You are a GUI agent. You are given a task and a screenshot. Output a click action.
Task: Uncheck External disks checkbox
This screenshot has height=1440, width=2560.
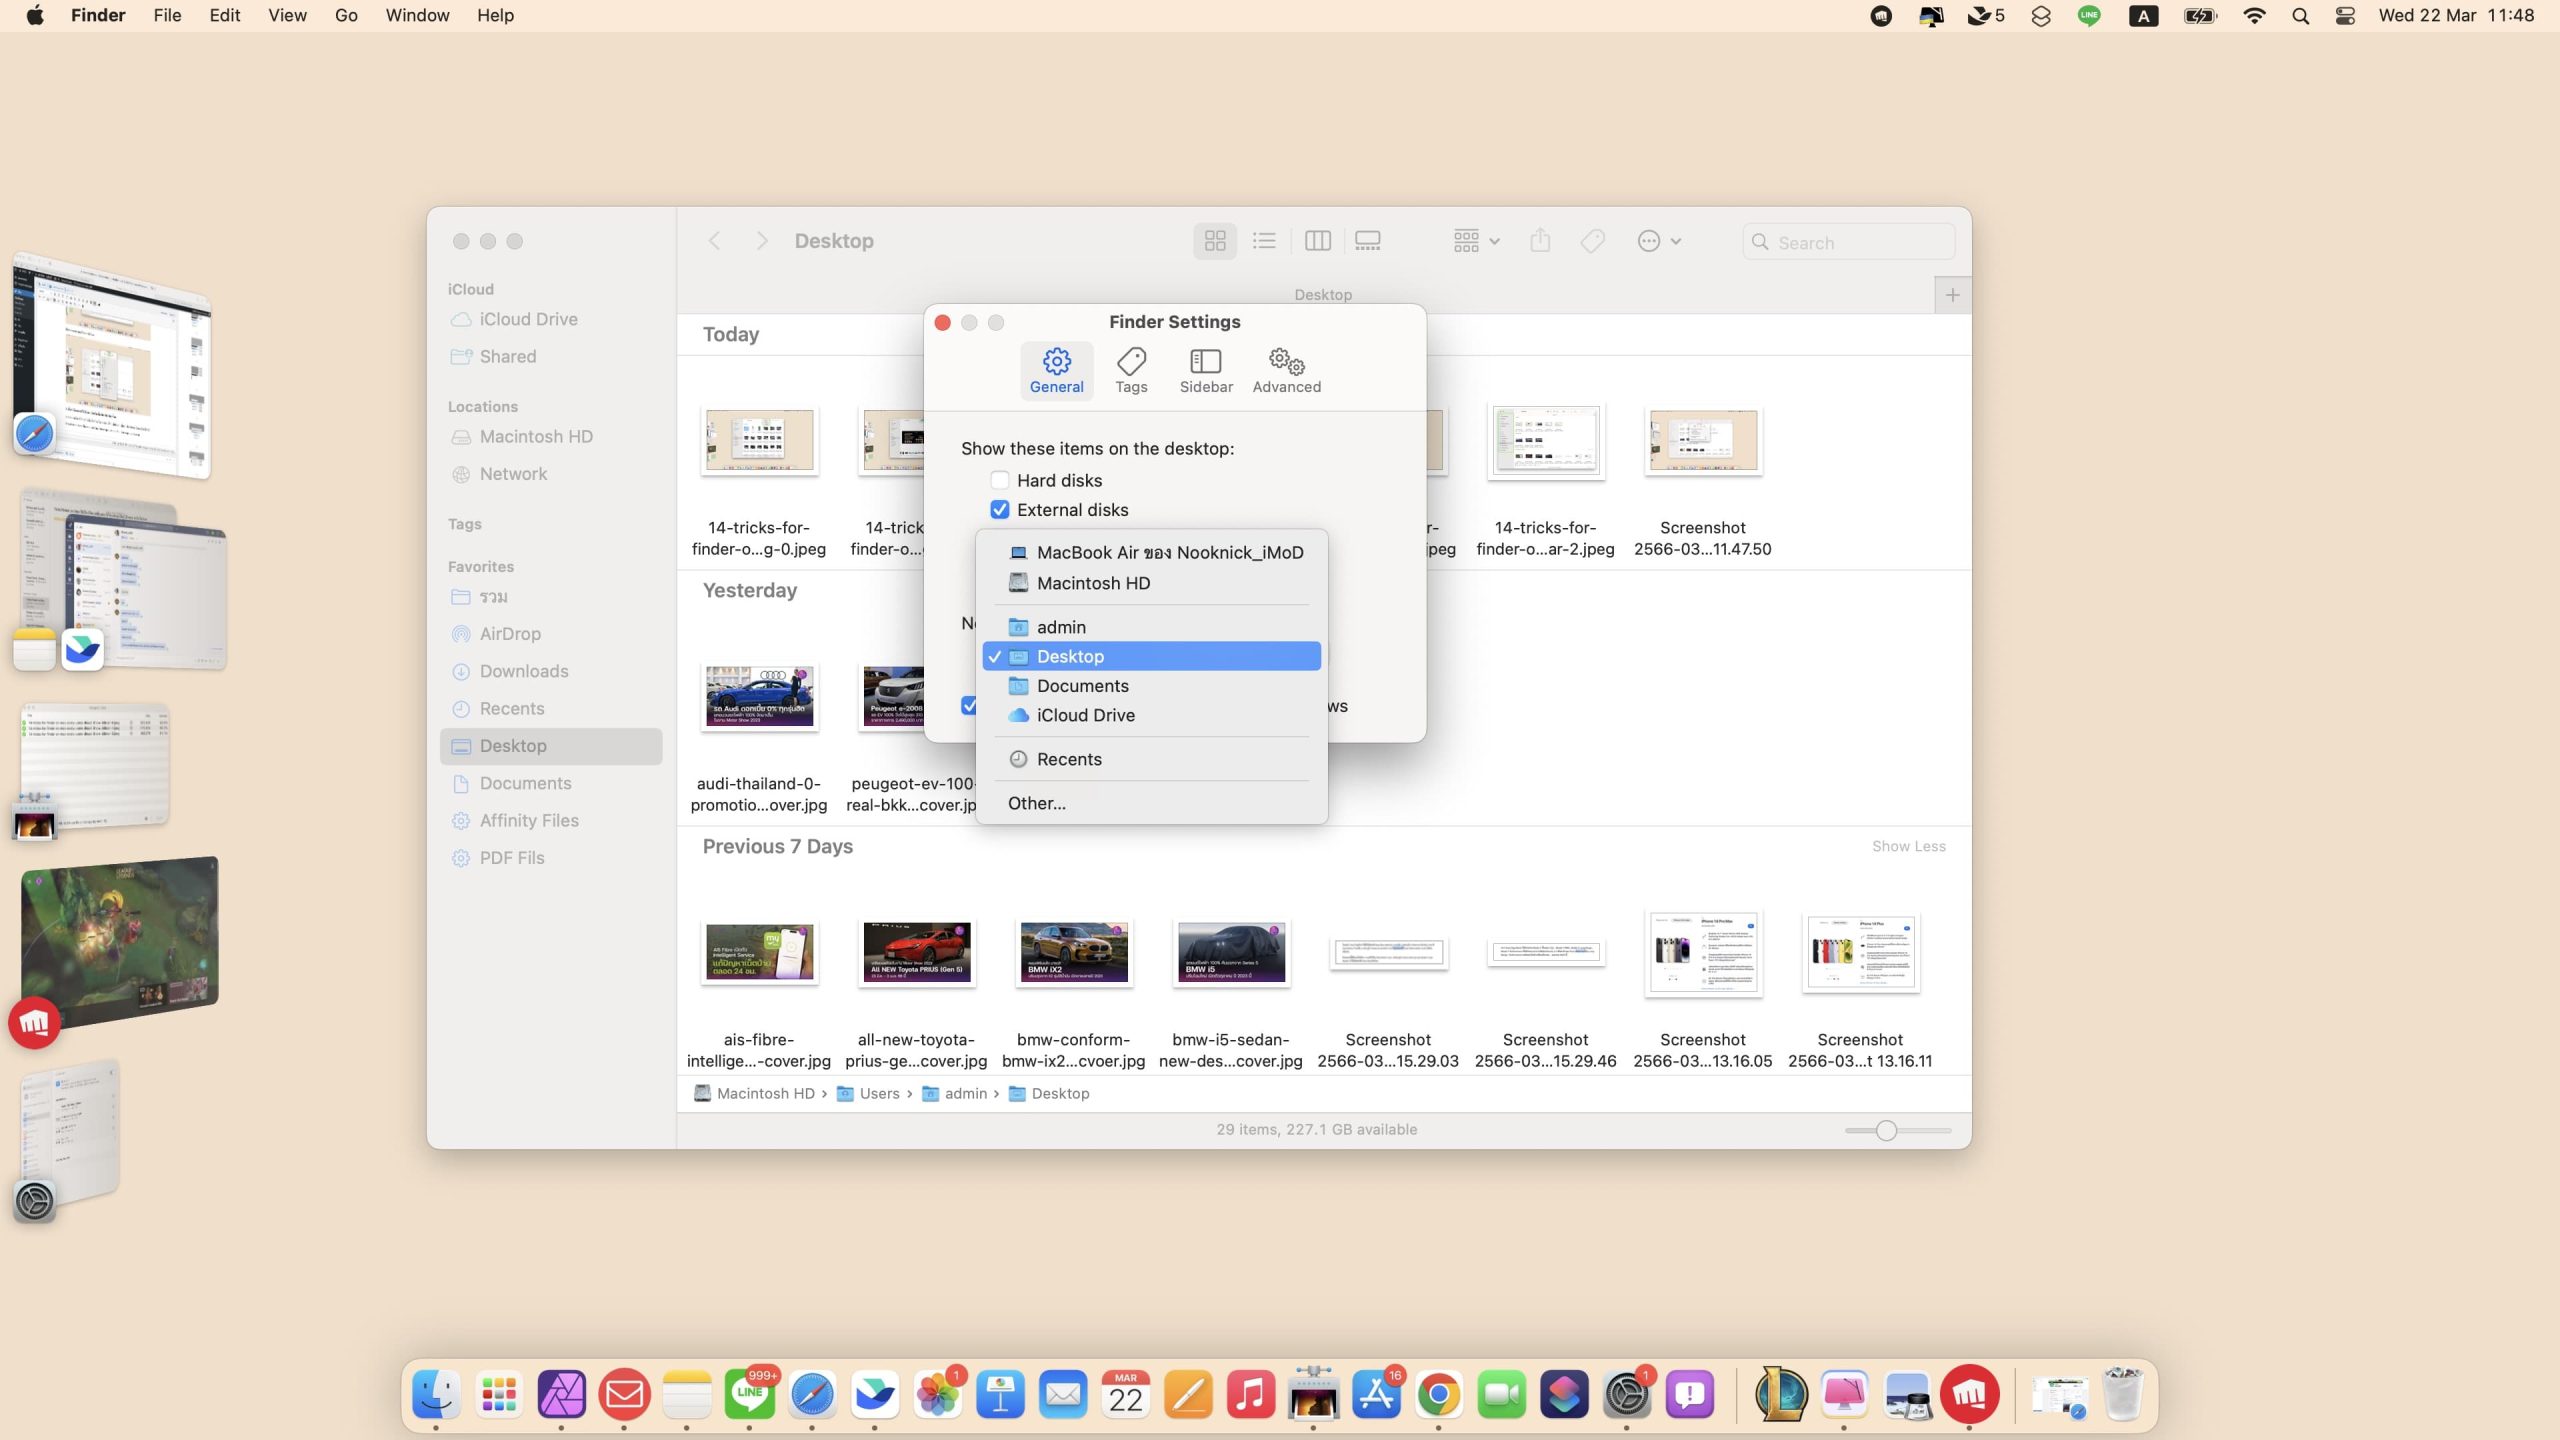click(x=1000, y=510)
